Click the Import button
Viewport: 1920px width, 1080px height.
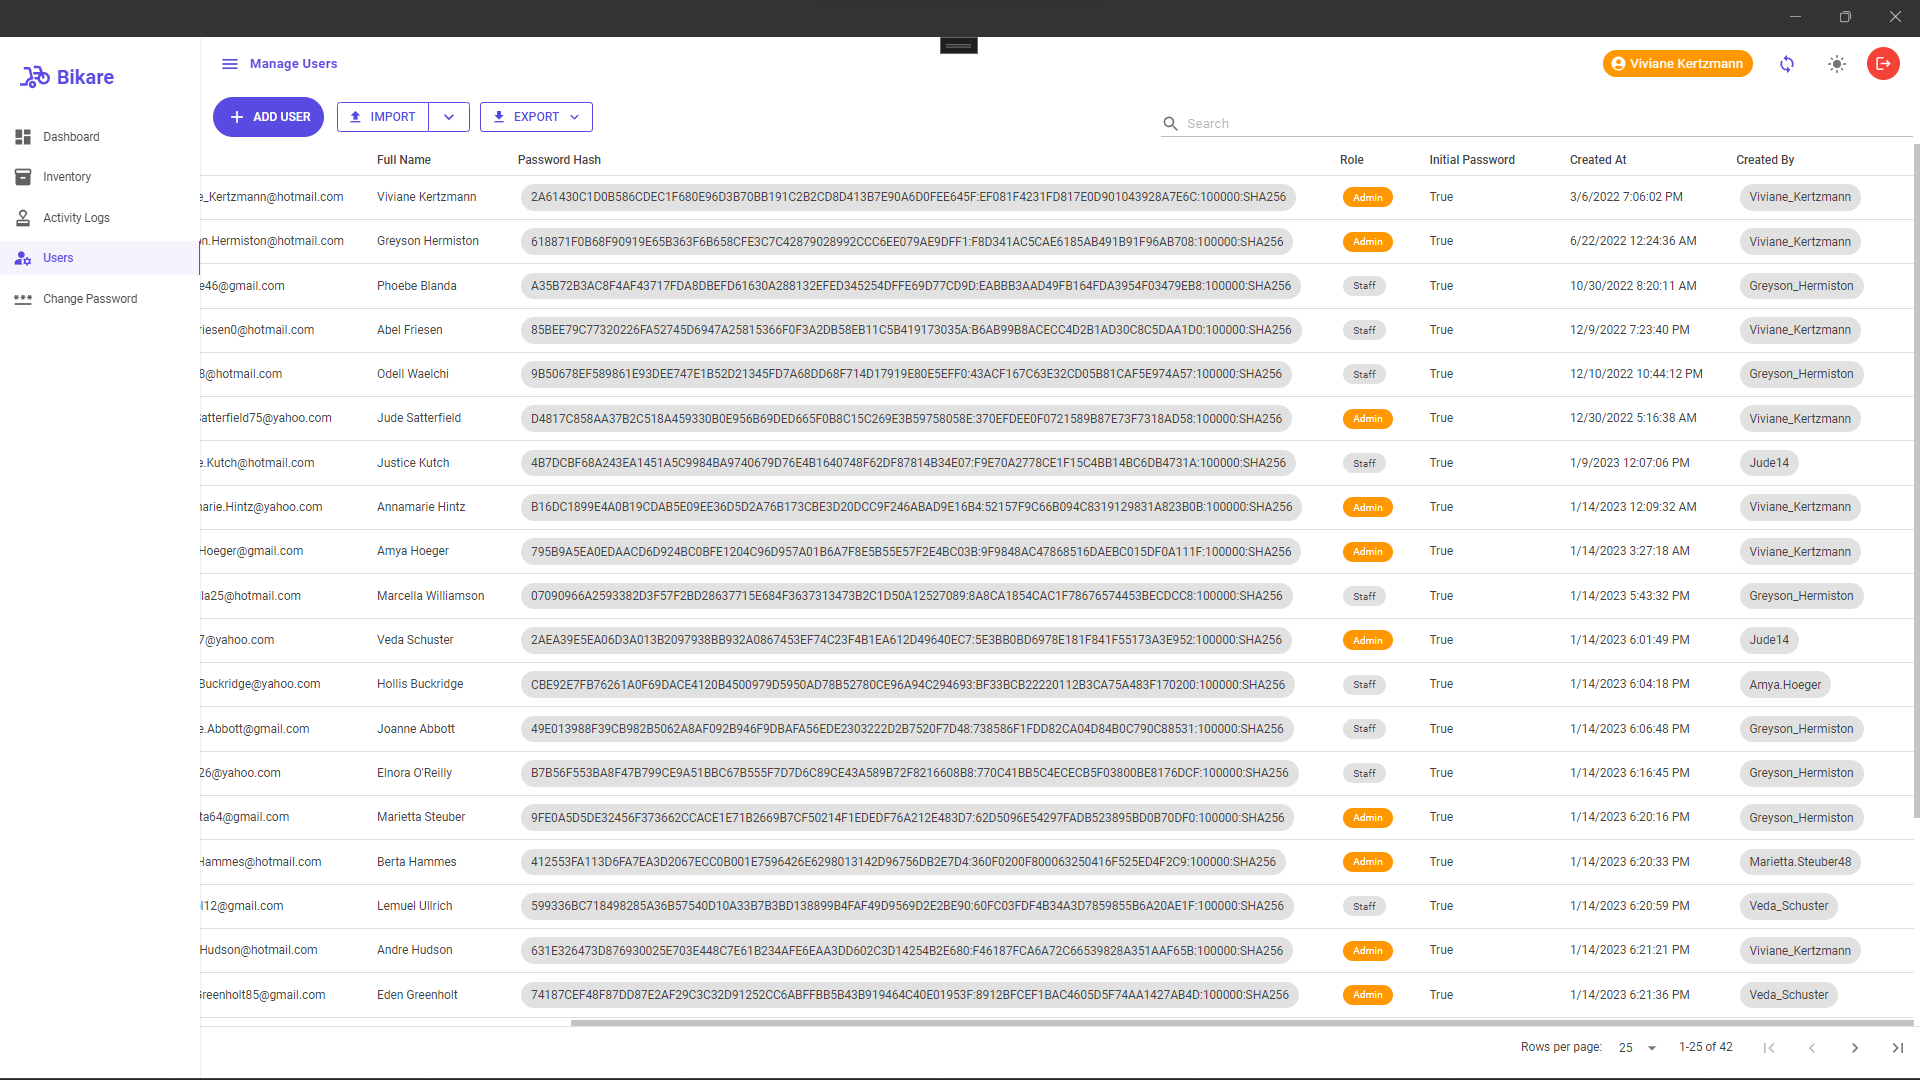[x=383, y=117]
